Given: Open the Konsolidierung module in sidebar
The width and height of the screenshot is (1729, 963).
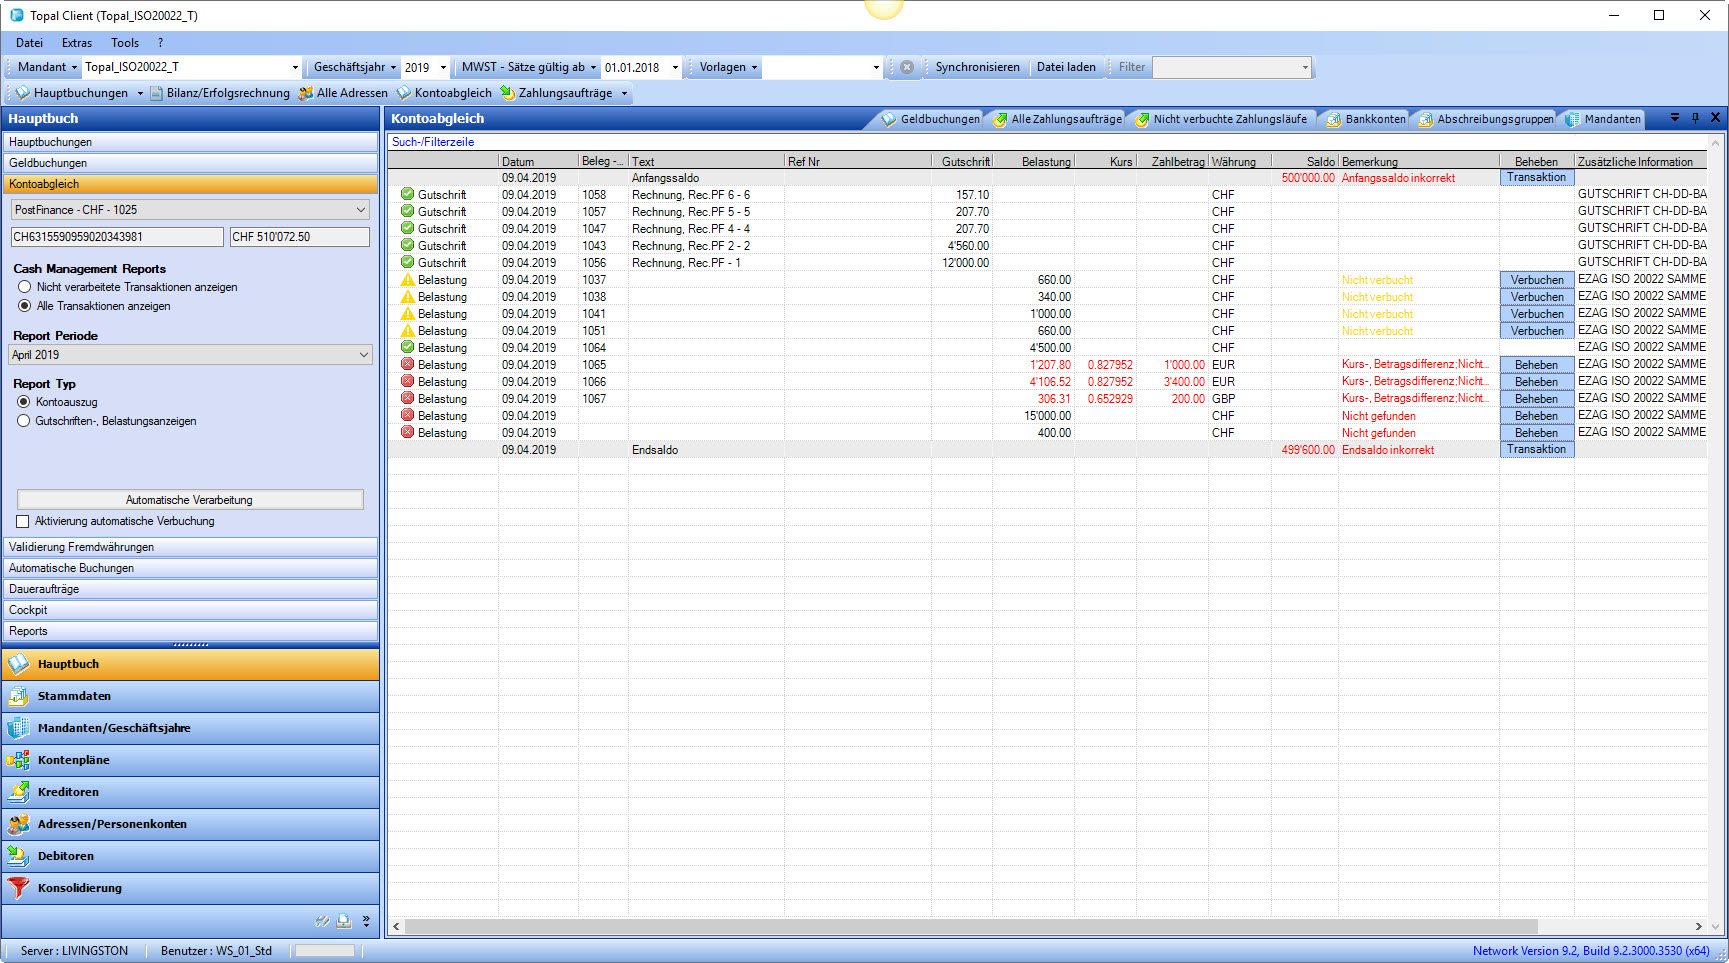Looking at the screenshot, I should pyautogui.click(x=79, y=888).
